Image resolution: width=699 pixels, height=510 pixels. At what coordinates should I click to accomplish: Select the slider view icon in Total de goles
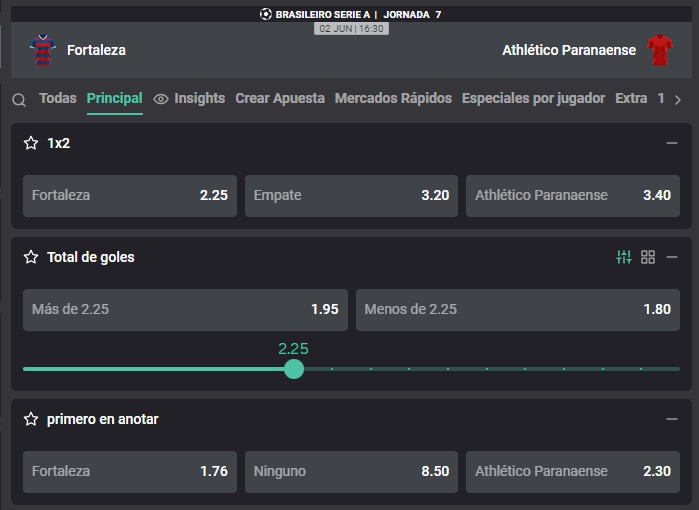(624, 257)
